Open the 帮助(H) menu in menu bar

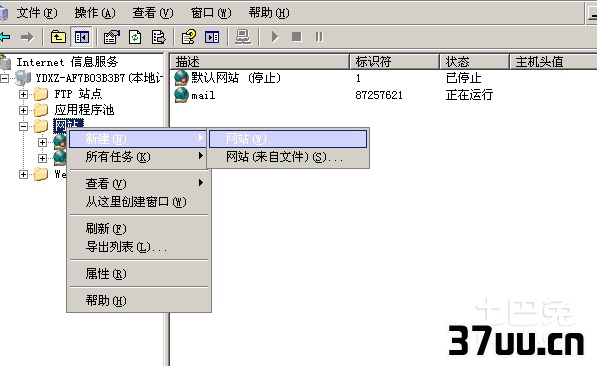(x=269, y=13)
